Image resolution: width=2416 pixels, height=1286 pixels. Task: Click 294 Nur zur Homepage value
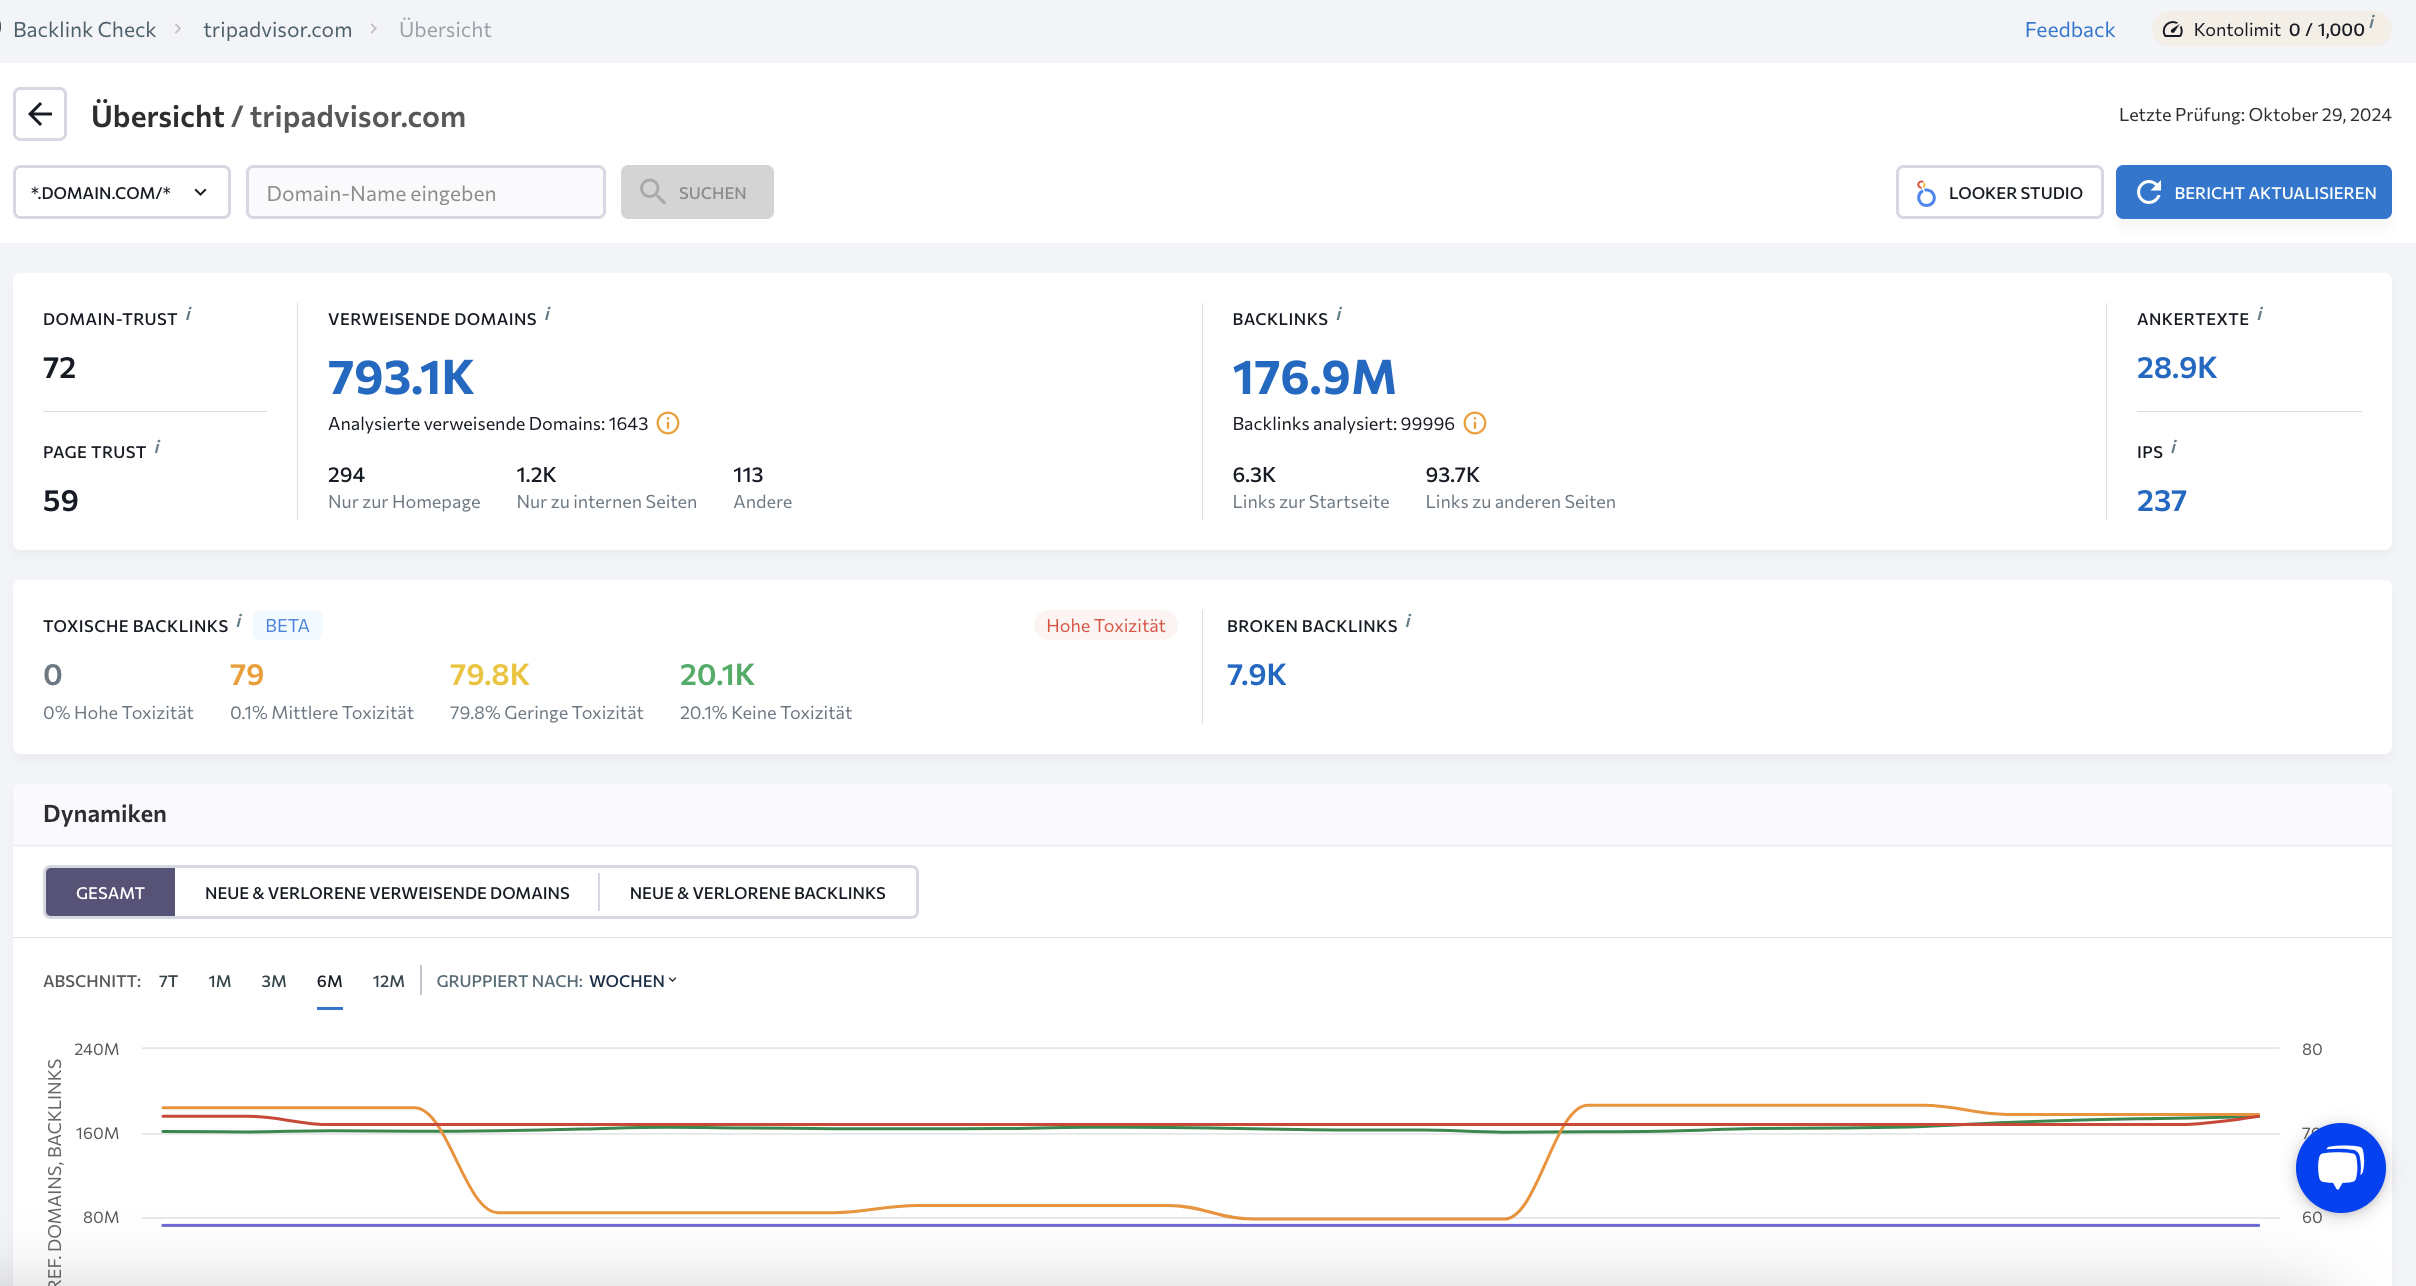[346, 474]
